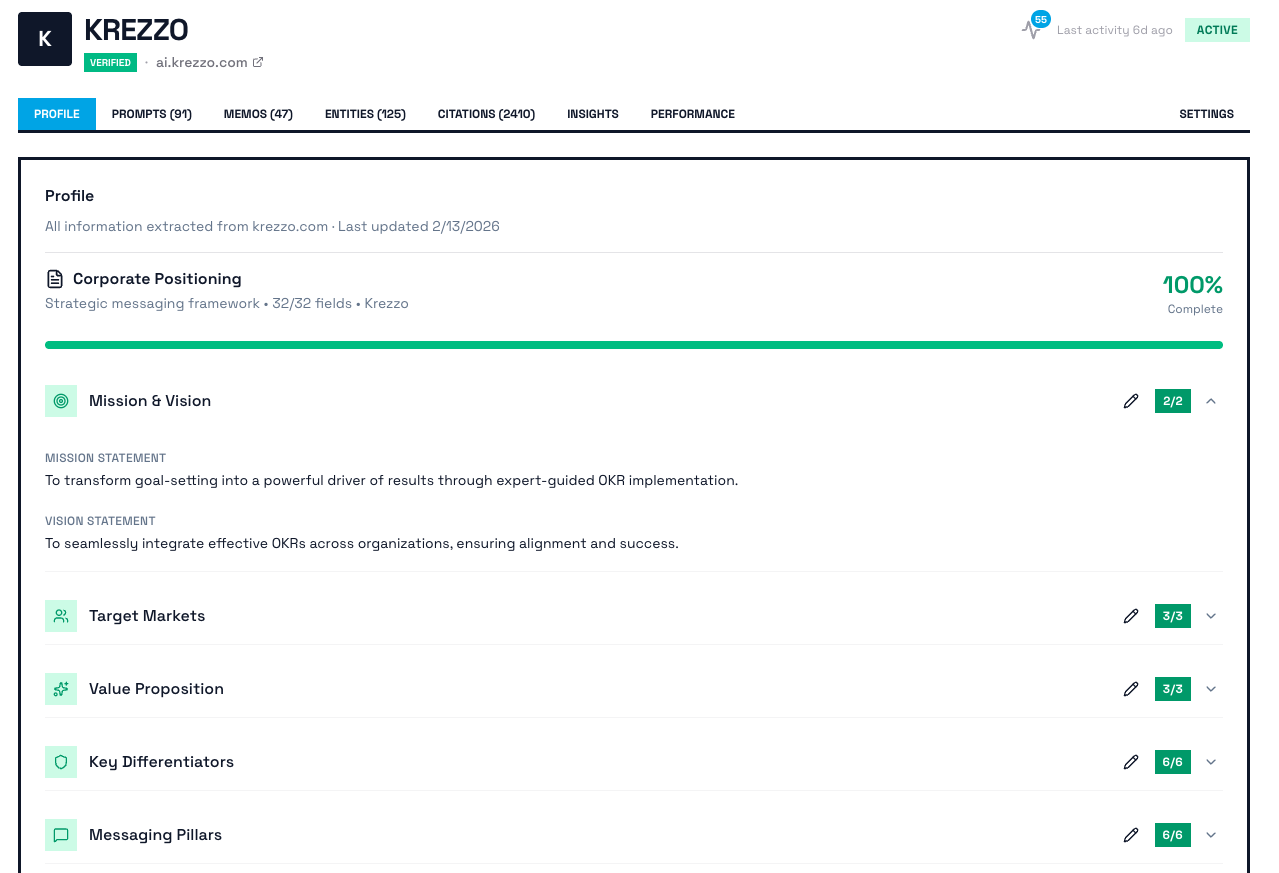
Task: Edit Mission & Vision with the pencil icon
Action: pyautogui.click(x=1130, y=400)
